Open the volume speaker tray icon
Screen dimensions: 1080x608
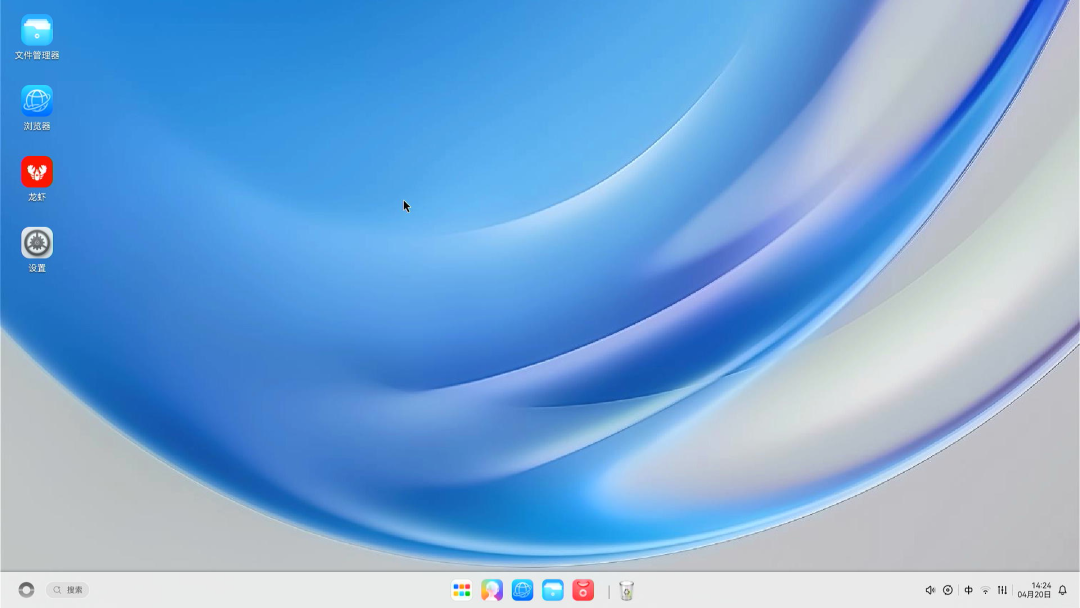(930, 590)
